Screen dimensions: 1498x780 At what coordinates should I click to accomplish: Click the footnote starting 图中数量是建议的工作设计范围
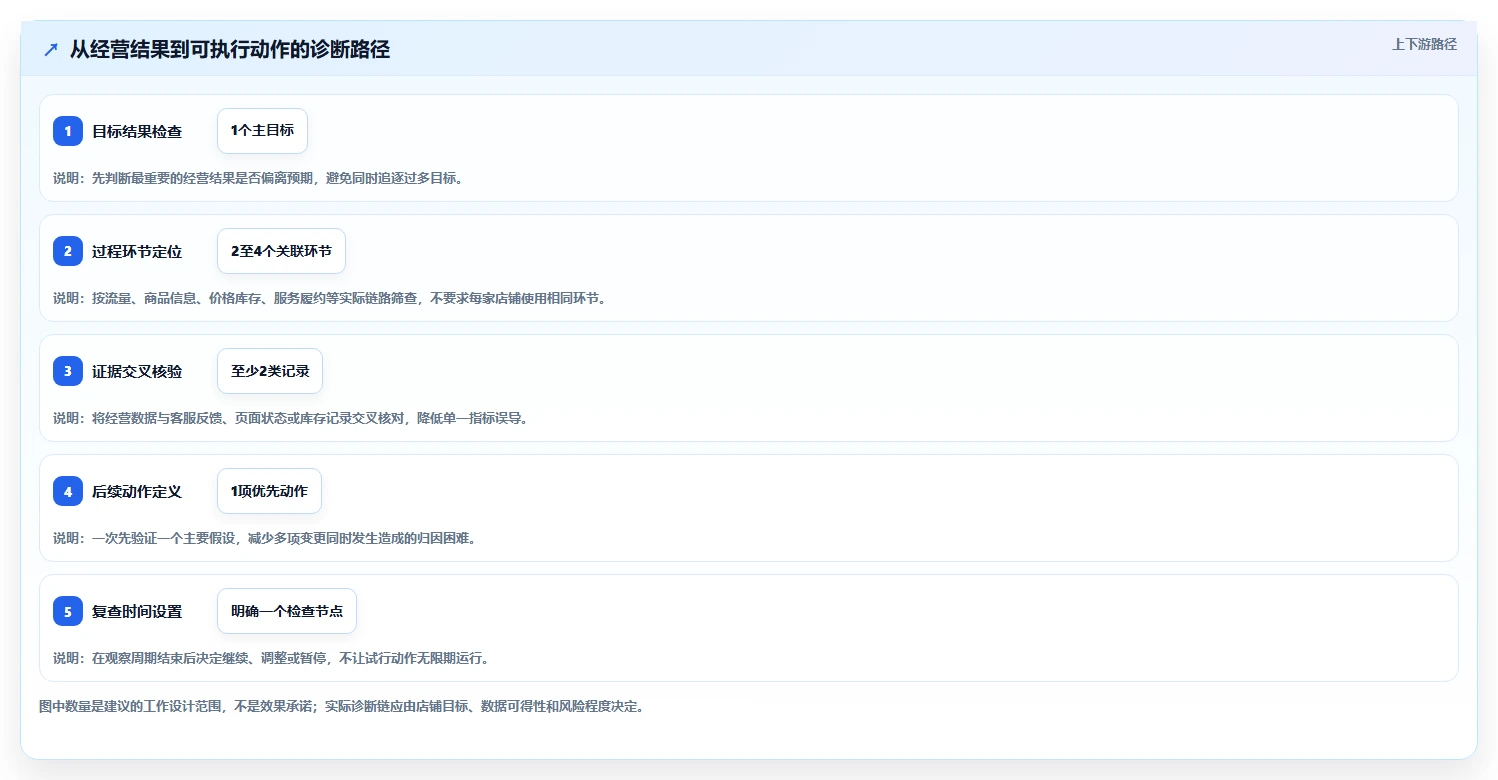click(x=342, y=706)
